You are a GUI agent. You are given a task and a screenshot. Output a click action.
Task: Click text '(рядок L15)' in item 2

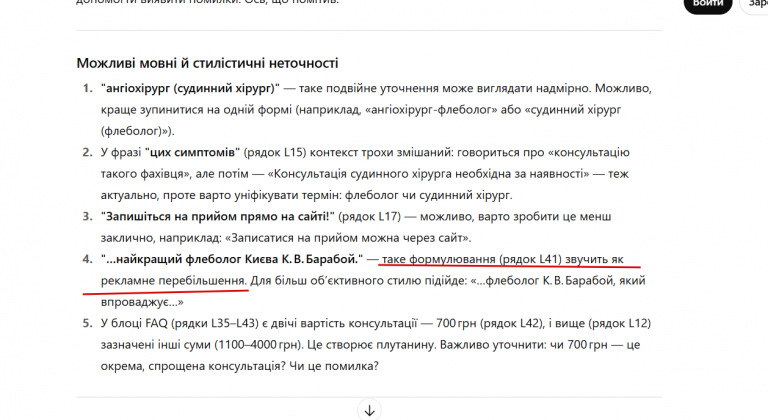(x=275, y=152)
